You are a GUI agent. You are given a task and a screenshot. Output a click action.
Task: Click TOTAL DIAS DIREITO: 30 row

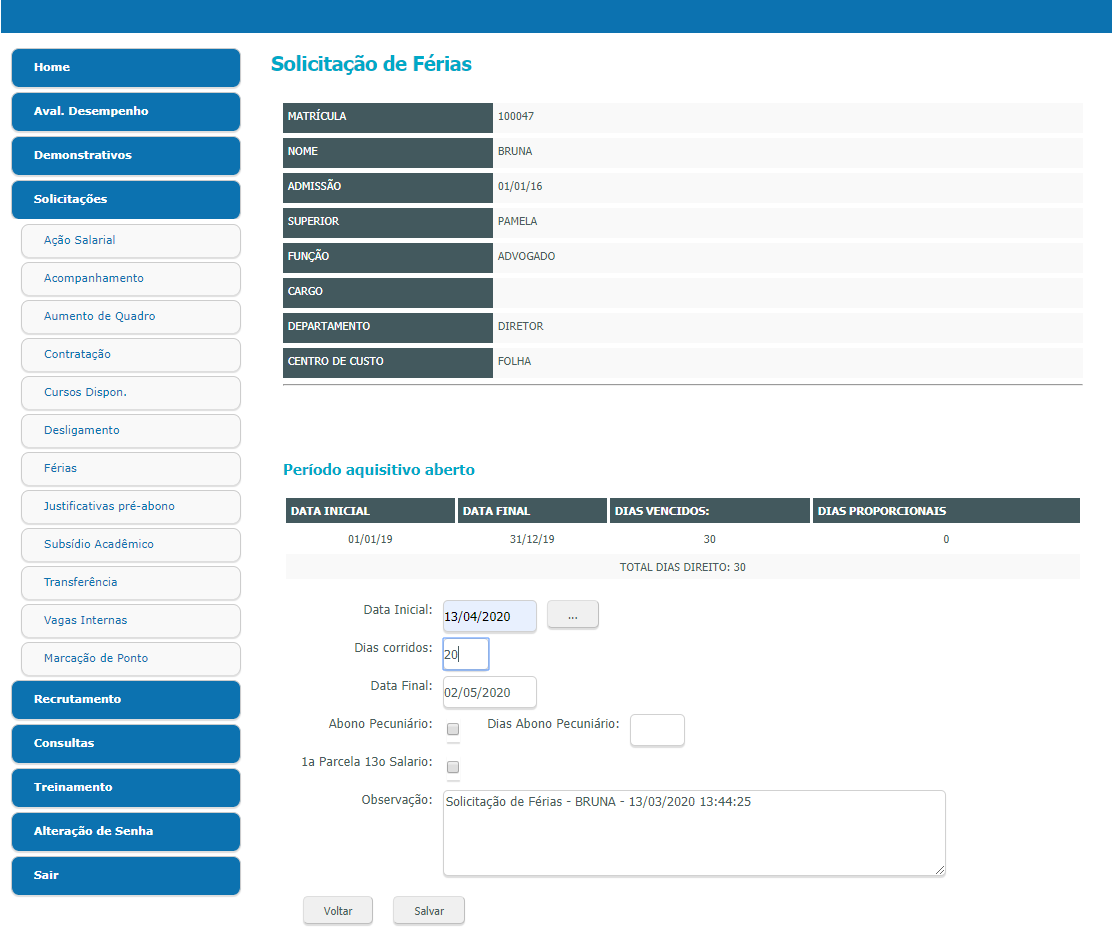pyautogui.click(x=682, y=567)
